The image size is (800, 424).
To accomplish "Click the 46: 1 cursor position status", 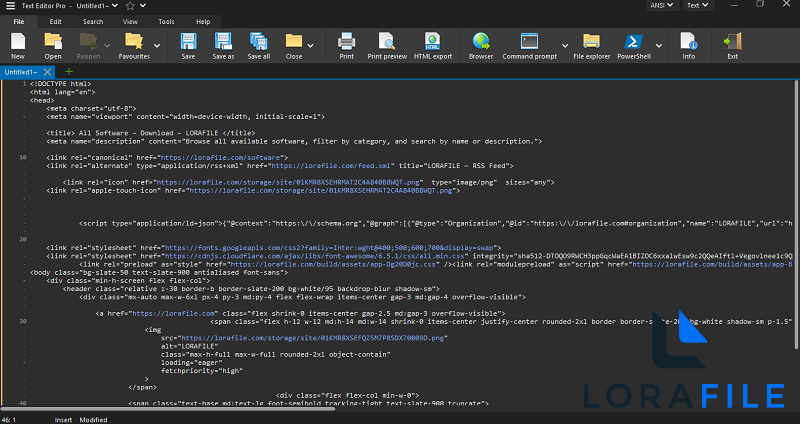I will (10, 419).
